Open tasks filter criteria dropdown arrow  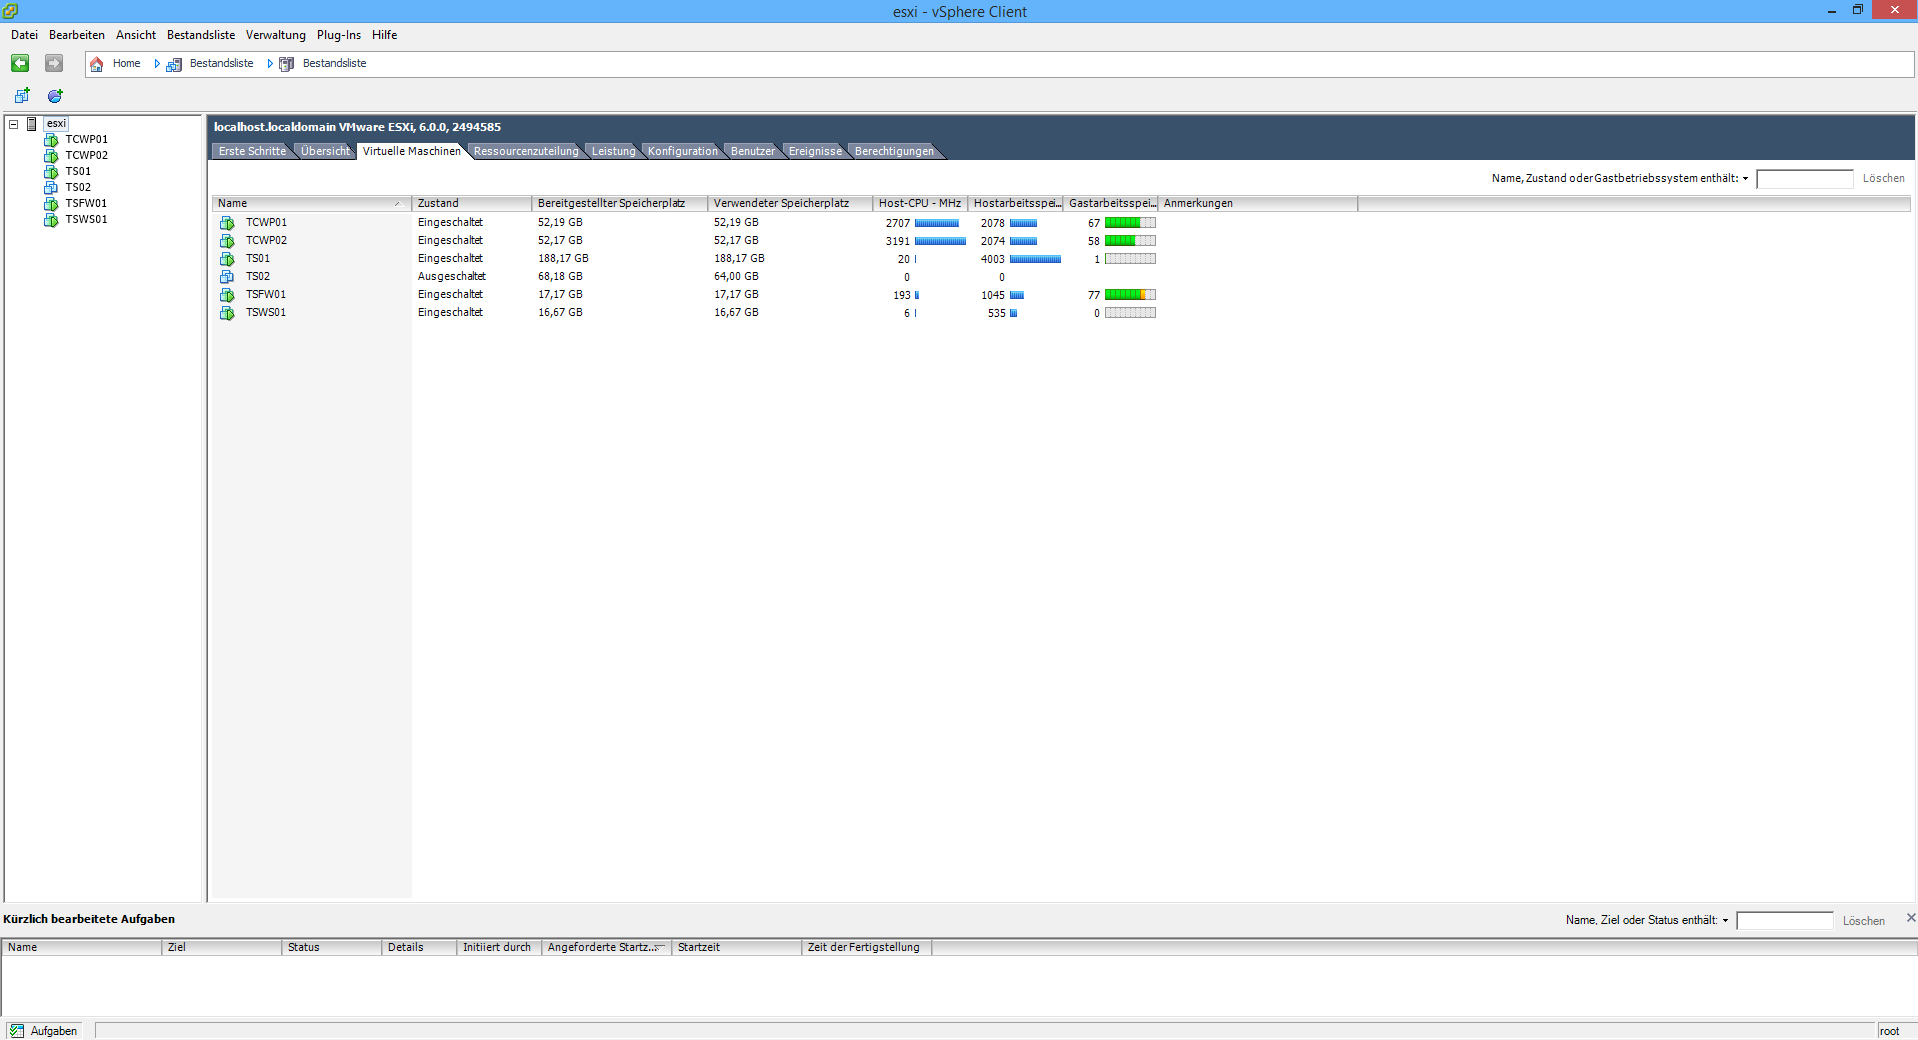[1725, 921]
